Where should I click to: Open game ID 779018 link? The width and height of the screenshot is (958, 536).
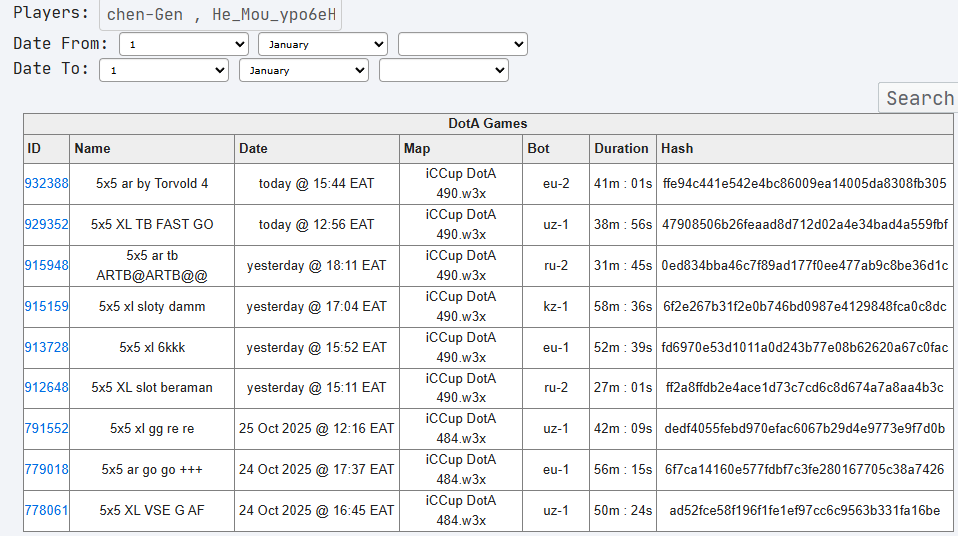[x=47, y=469]
